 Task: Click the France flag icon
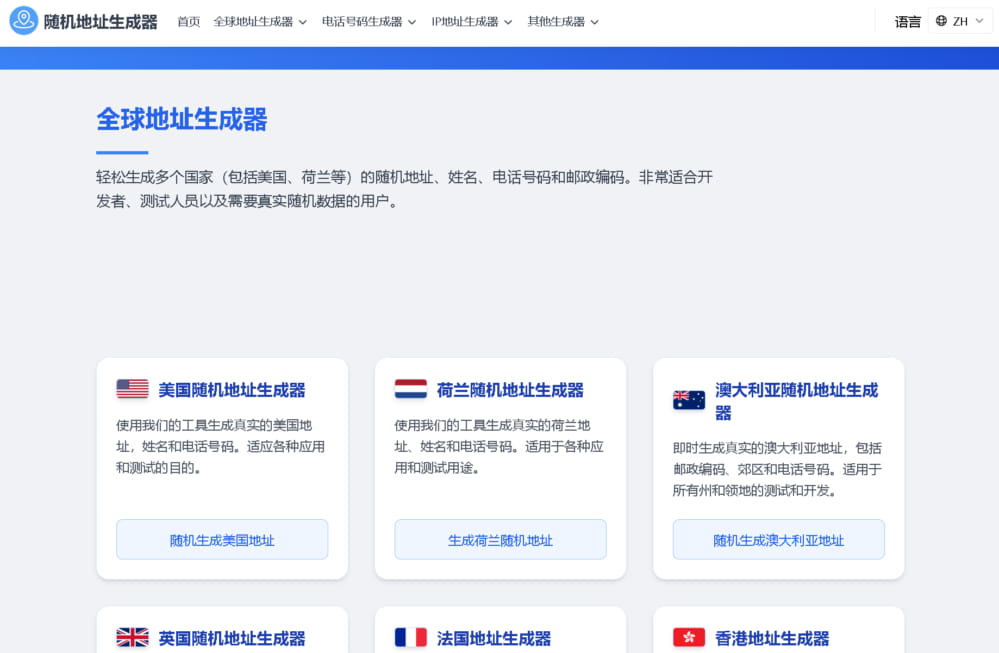pyautogui.click(x=410, y=637)
